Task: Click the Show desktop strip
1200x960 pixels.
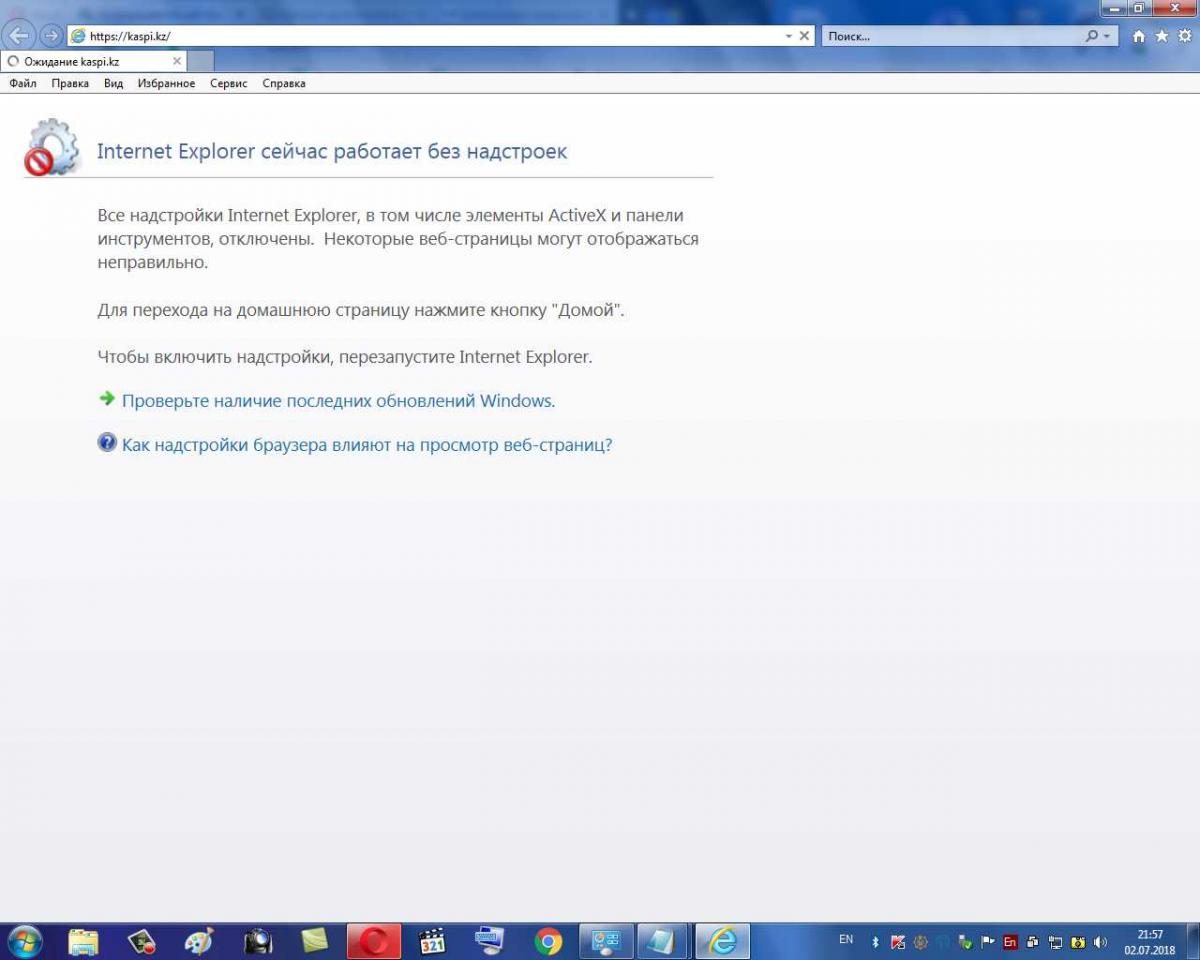Action: tap(1193, 942)
